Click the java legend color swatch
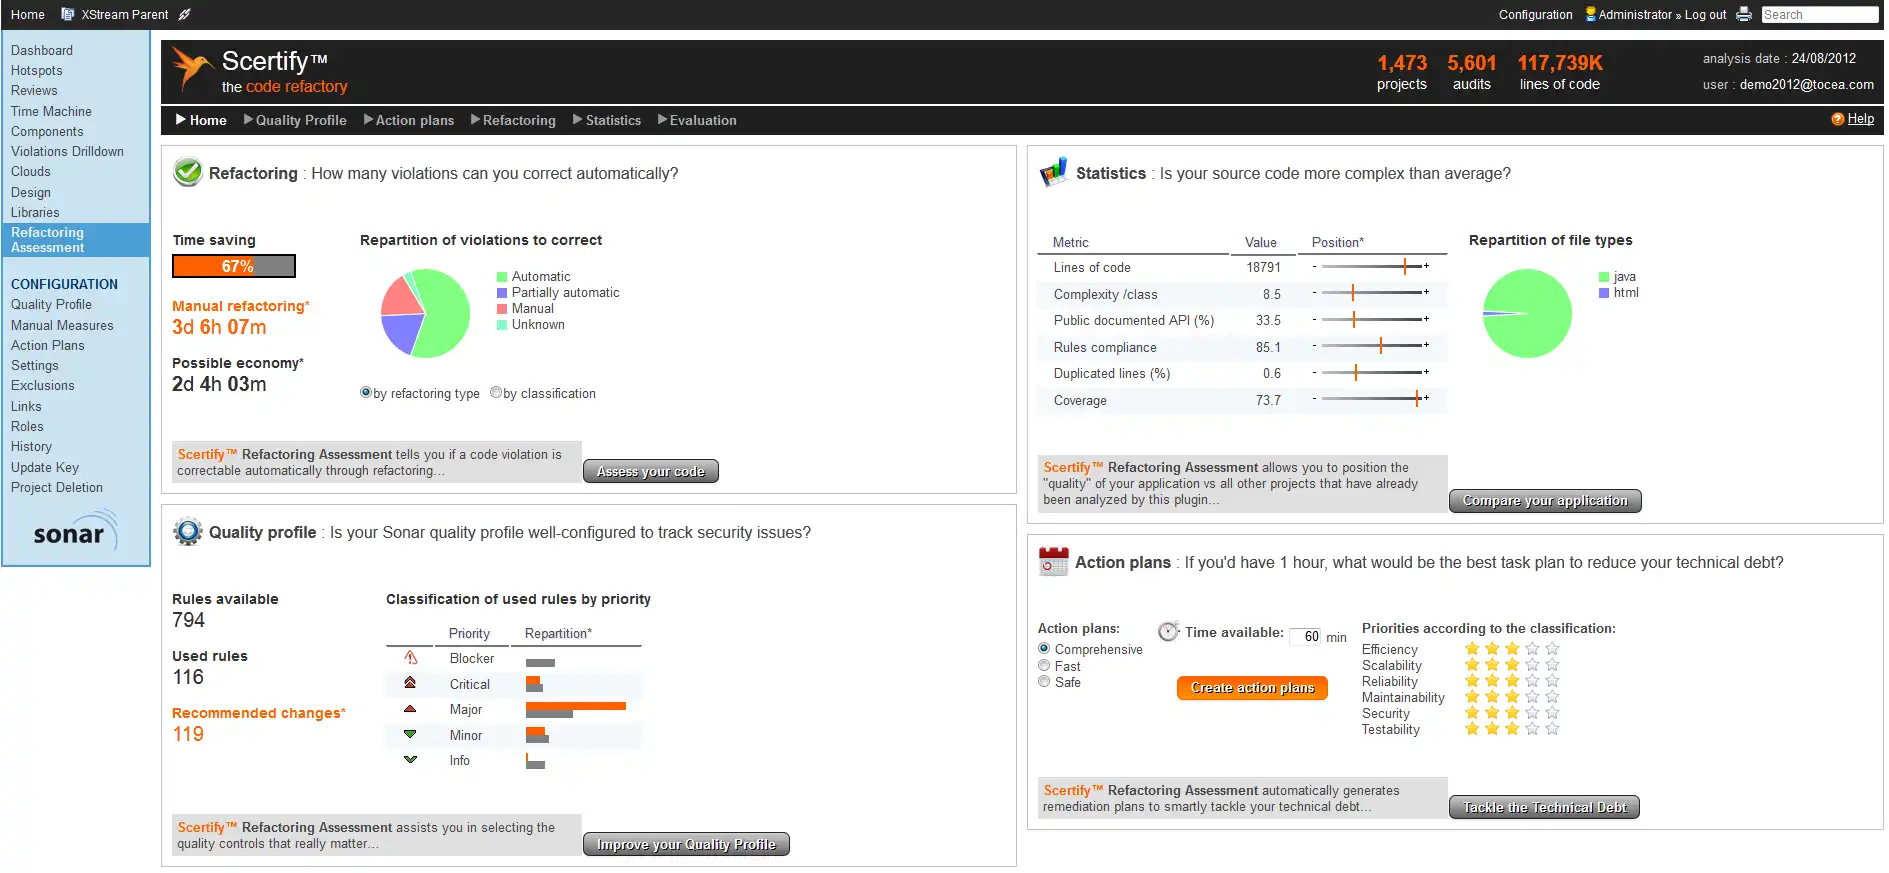This screenshot has width=1889, height=873. 1604,277
